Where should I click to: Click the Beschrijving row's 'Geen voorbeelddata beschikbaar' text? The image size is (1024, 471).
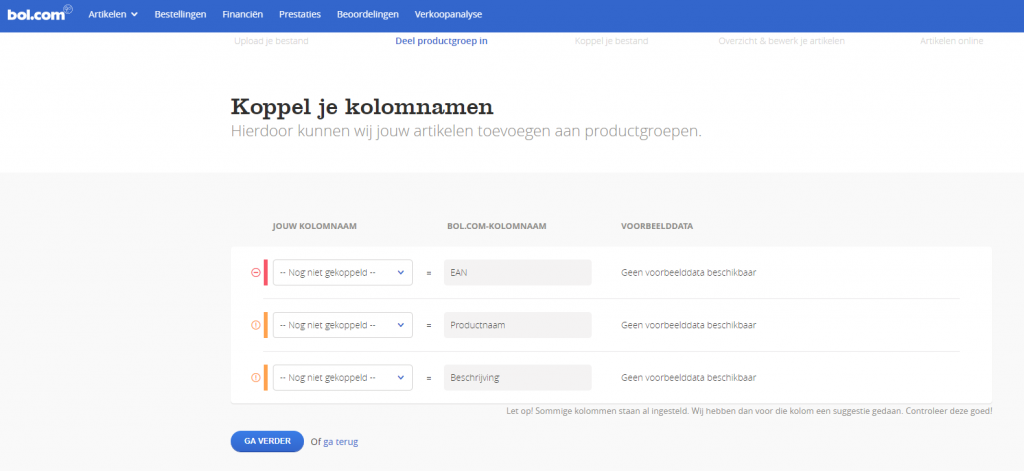click(x=688, y=378)
